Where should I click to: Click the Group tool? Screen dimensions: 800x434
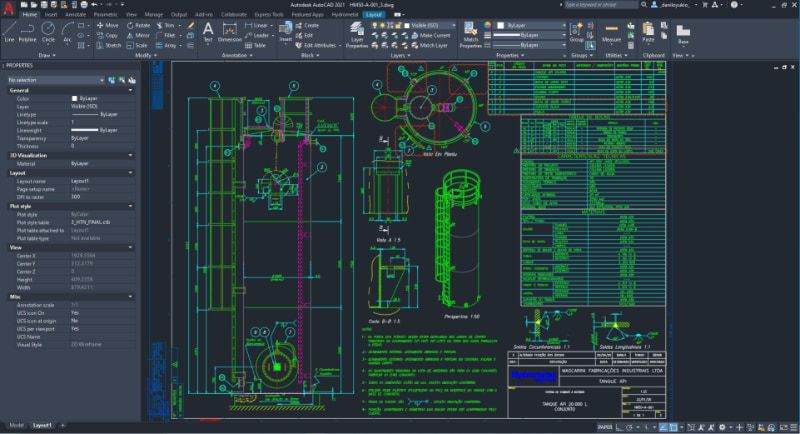576,32
